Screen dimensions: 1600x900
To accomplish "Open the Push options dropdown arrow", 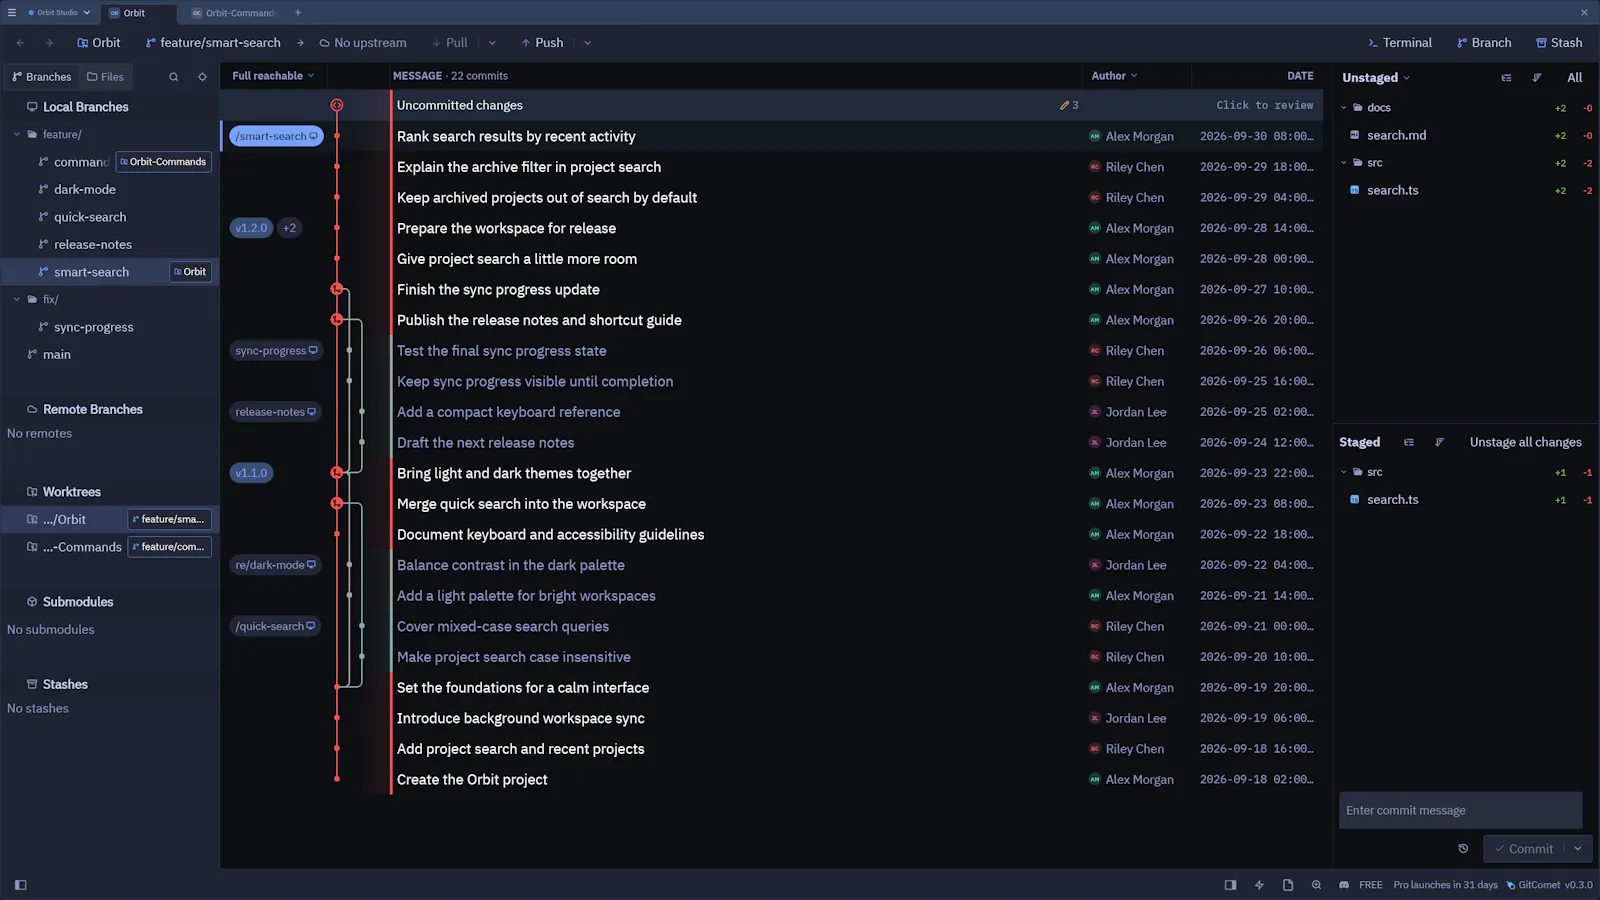I will click(x=587, y=43).
